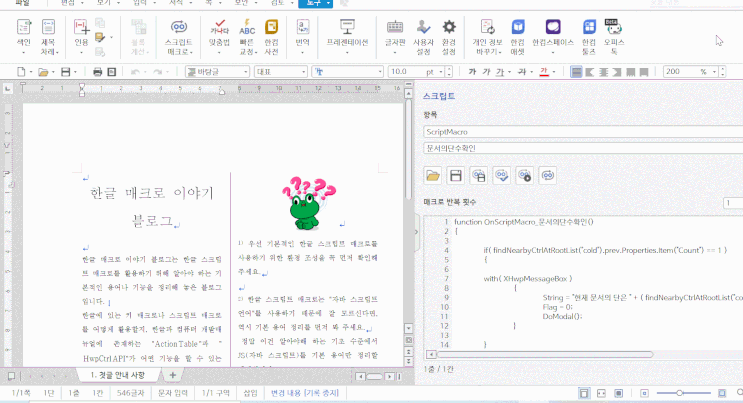Click the last script macro run icon
The image size is (743, 403).
pos(548,175)
